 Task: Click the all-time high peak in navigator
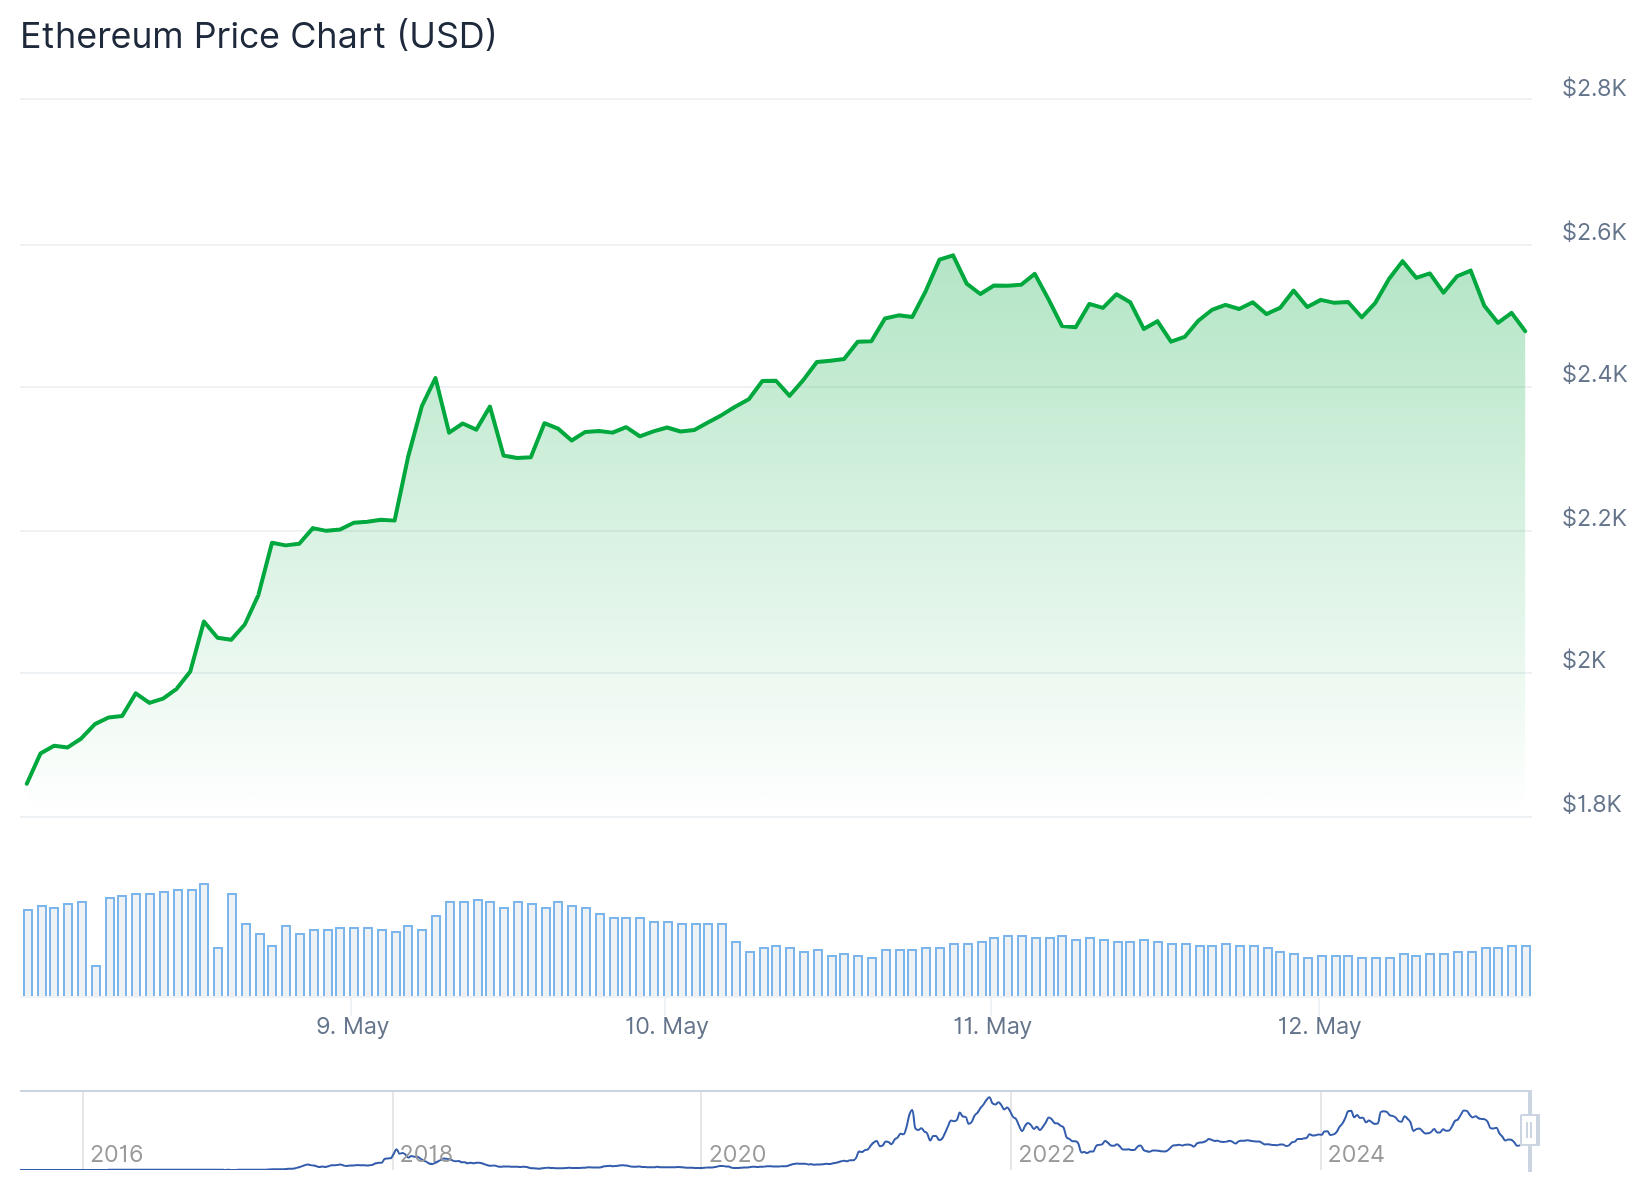click(989, 1098)
